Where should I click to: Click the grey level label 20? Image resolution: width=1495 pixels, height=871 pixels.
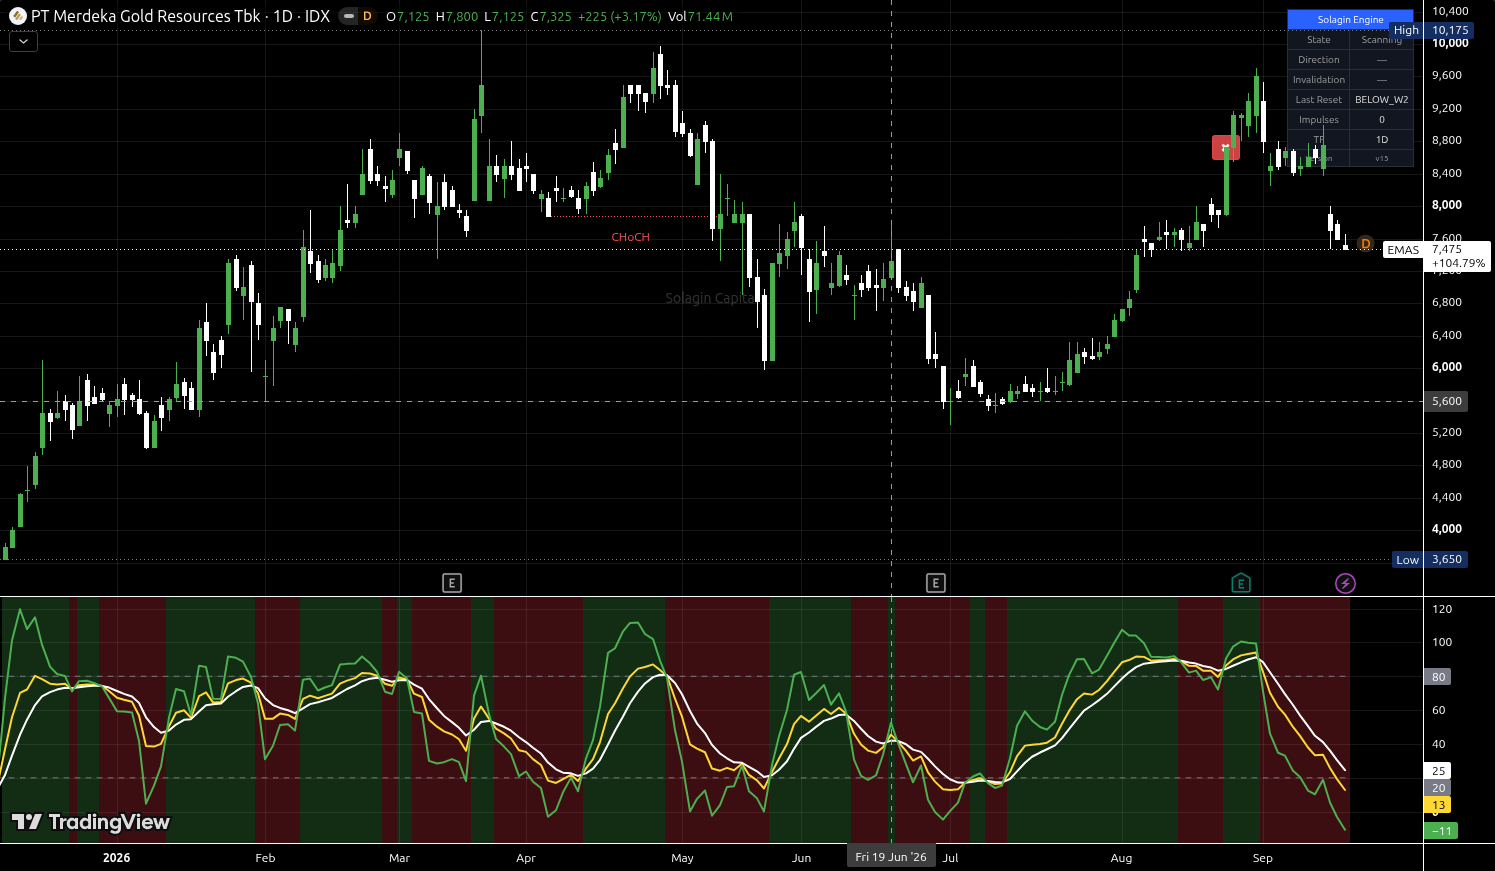click(1438, 788)
